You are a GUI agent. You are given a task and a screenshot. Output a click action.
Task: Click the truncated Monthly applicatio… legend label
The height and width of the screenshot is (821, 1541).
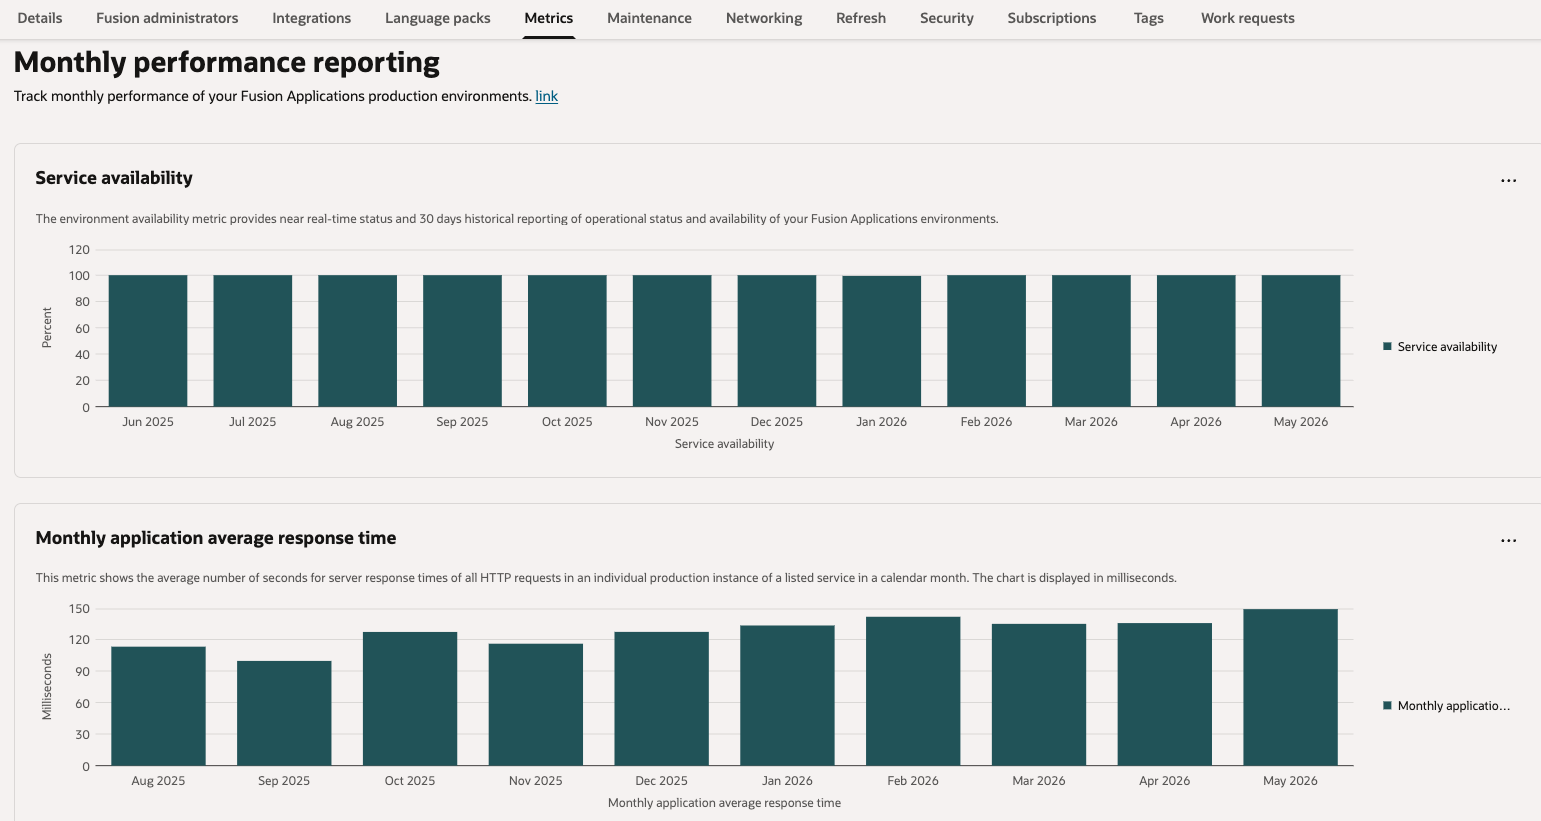[1454, 706]
